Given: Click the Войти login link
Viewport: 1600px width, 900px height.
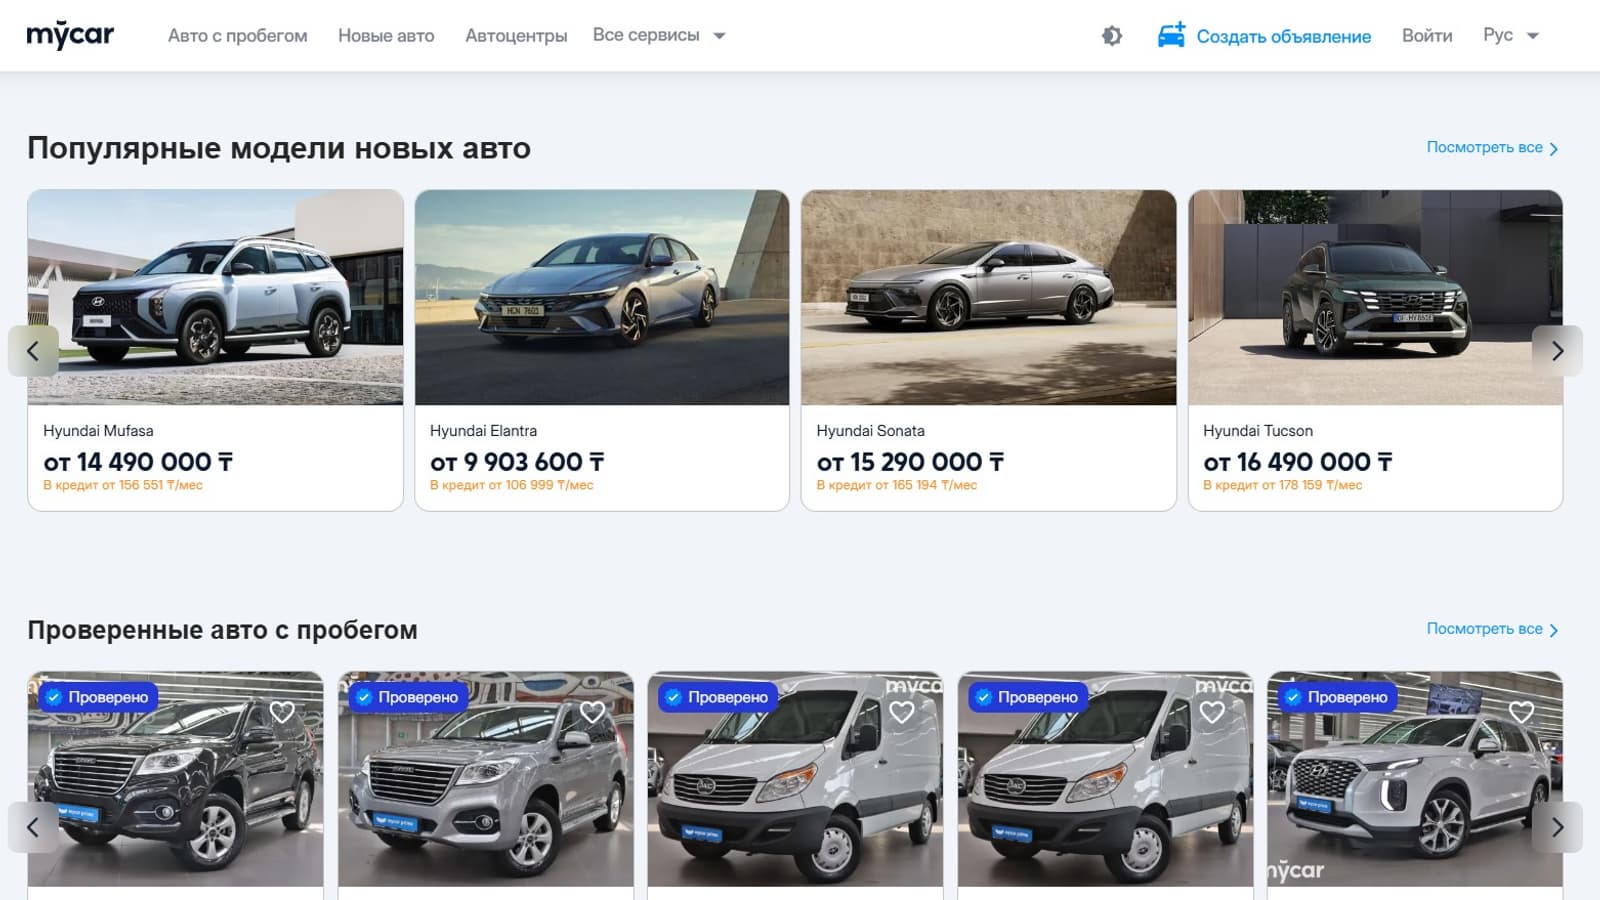Looking at the screenshot, I should pos(1427,36).
